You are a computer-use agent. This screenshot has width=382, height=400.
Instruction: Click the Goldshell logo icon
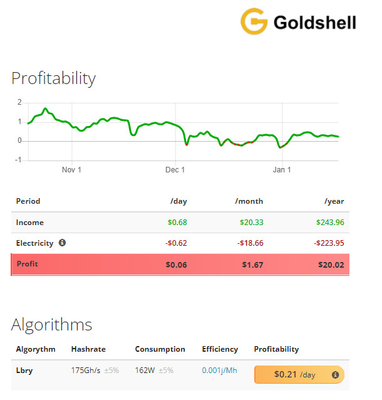(254, 21)
